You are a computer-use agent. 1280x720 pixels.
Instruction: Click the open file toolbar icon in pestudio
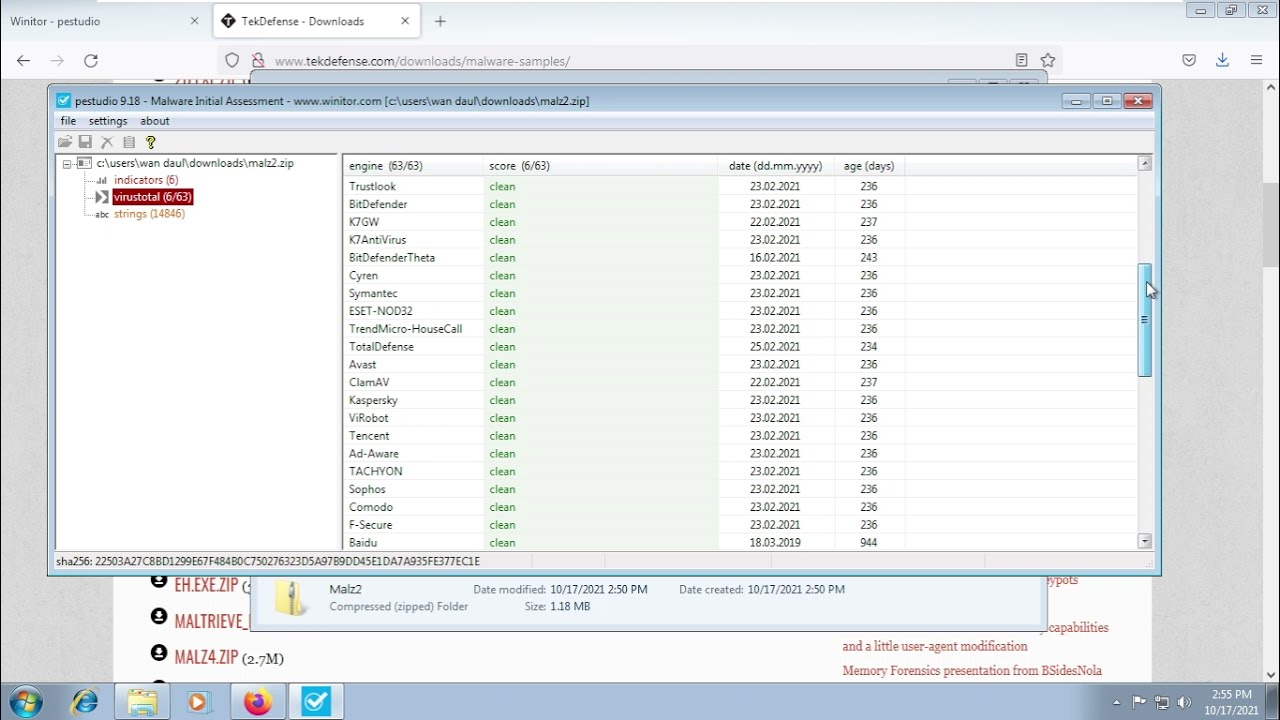click(x=65, y=142)
